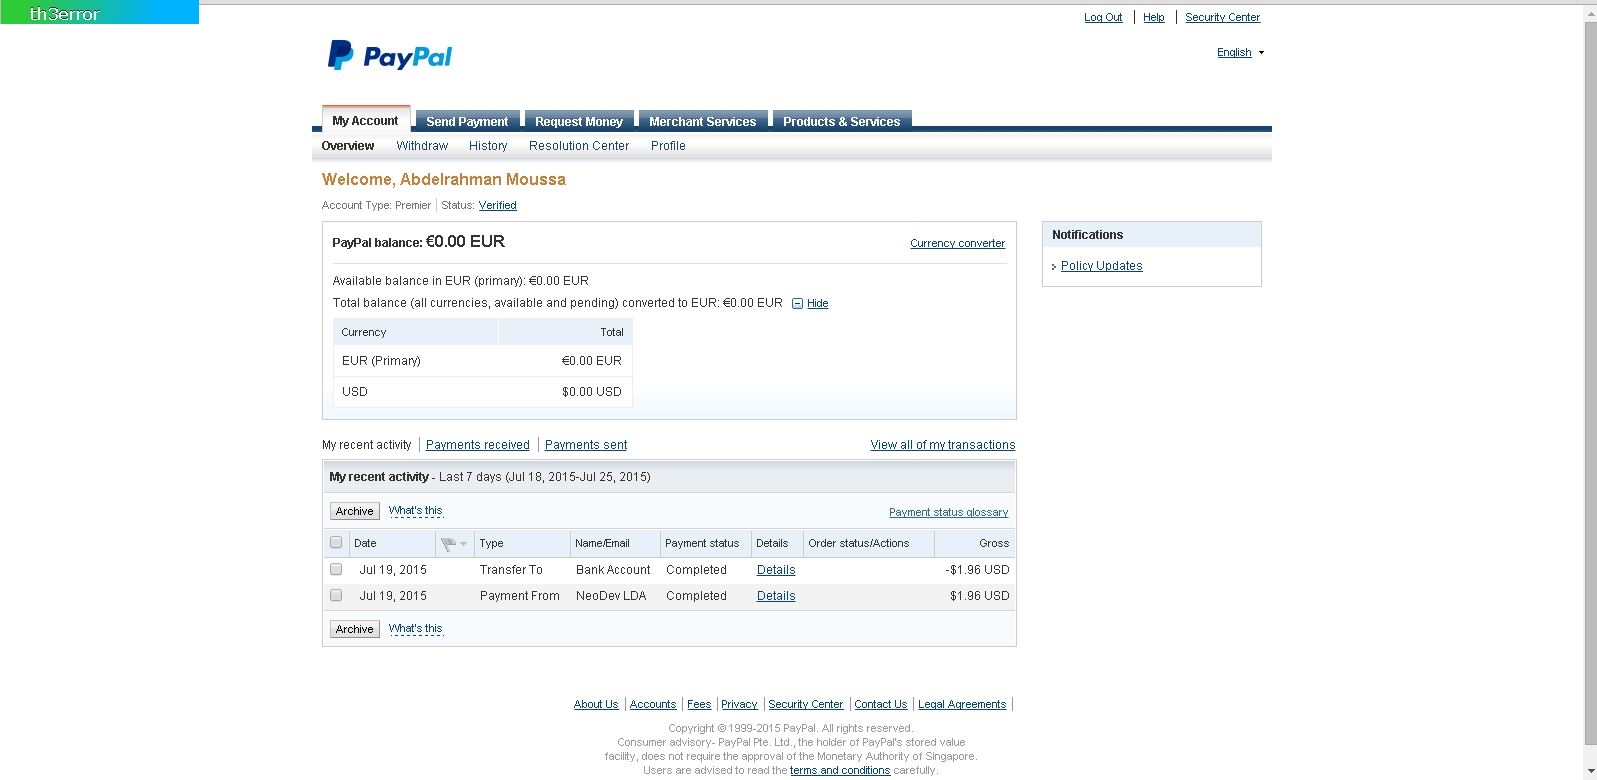Check the box for the Transfer To row
Viewport: 1597px width, 780px height.
336,569
